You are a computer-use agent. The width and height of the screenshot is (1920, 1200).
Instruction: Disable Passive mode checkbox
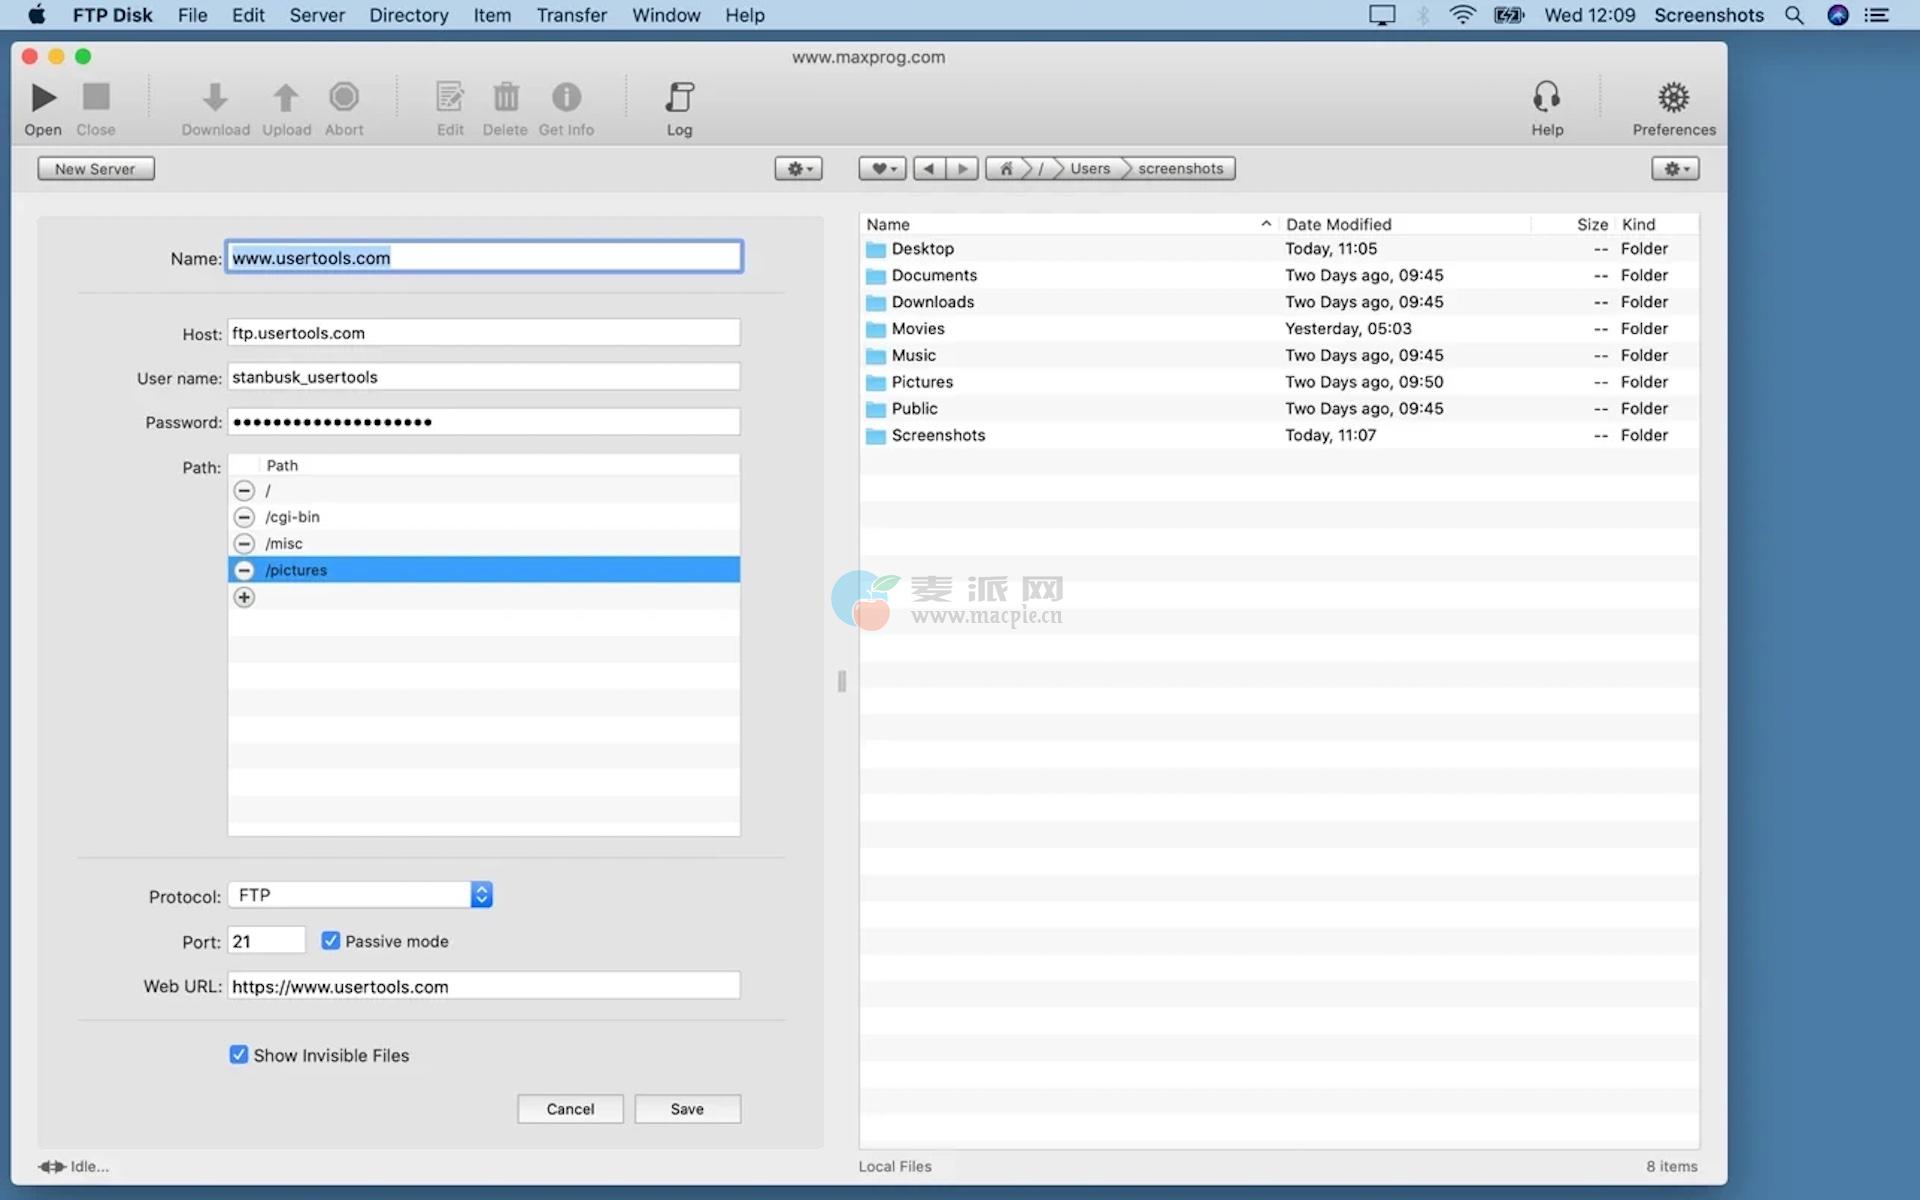pyautogui.click(x=331, y=941)
